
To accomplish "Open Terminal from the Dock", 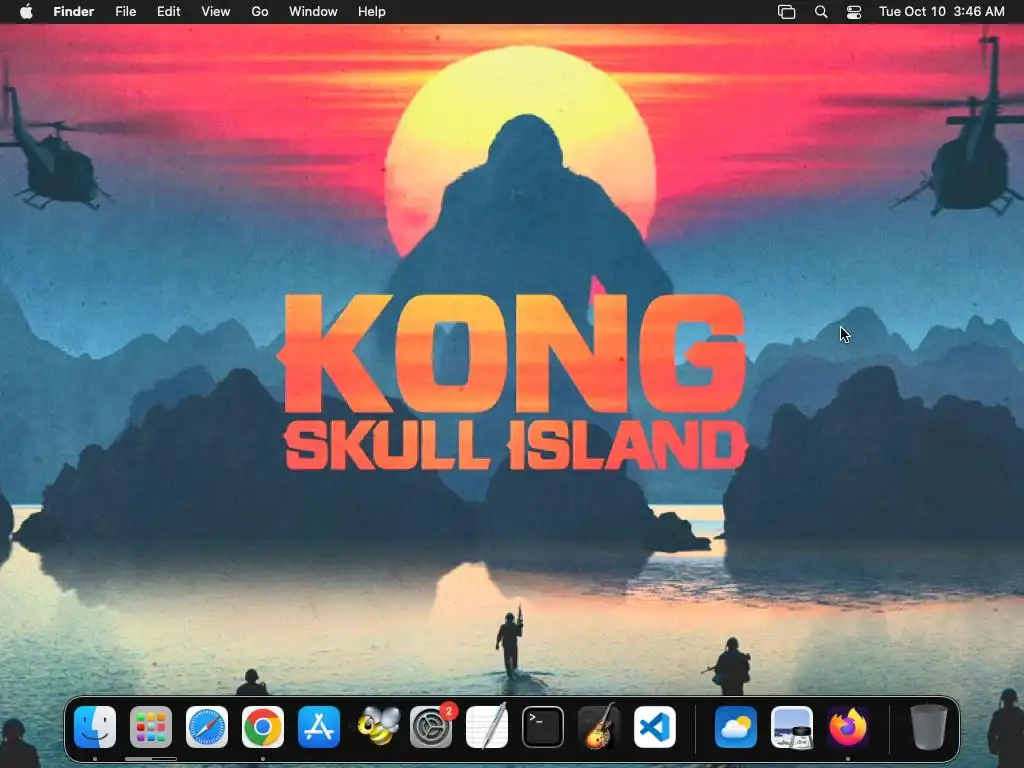I will 543,727.
